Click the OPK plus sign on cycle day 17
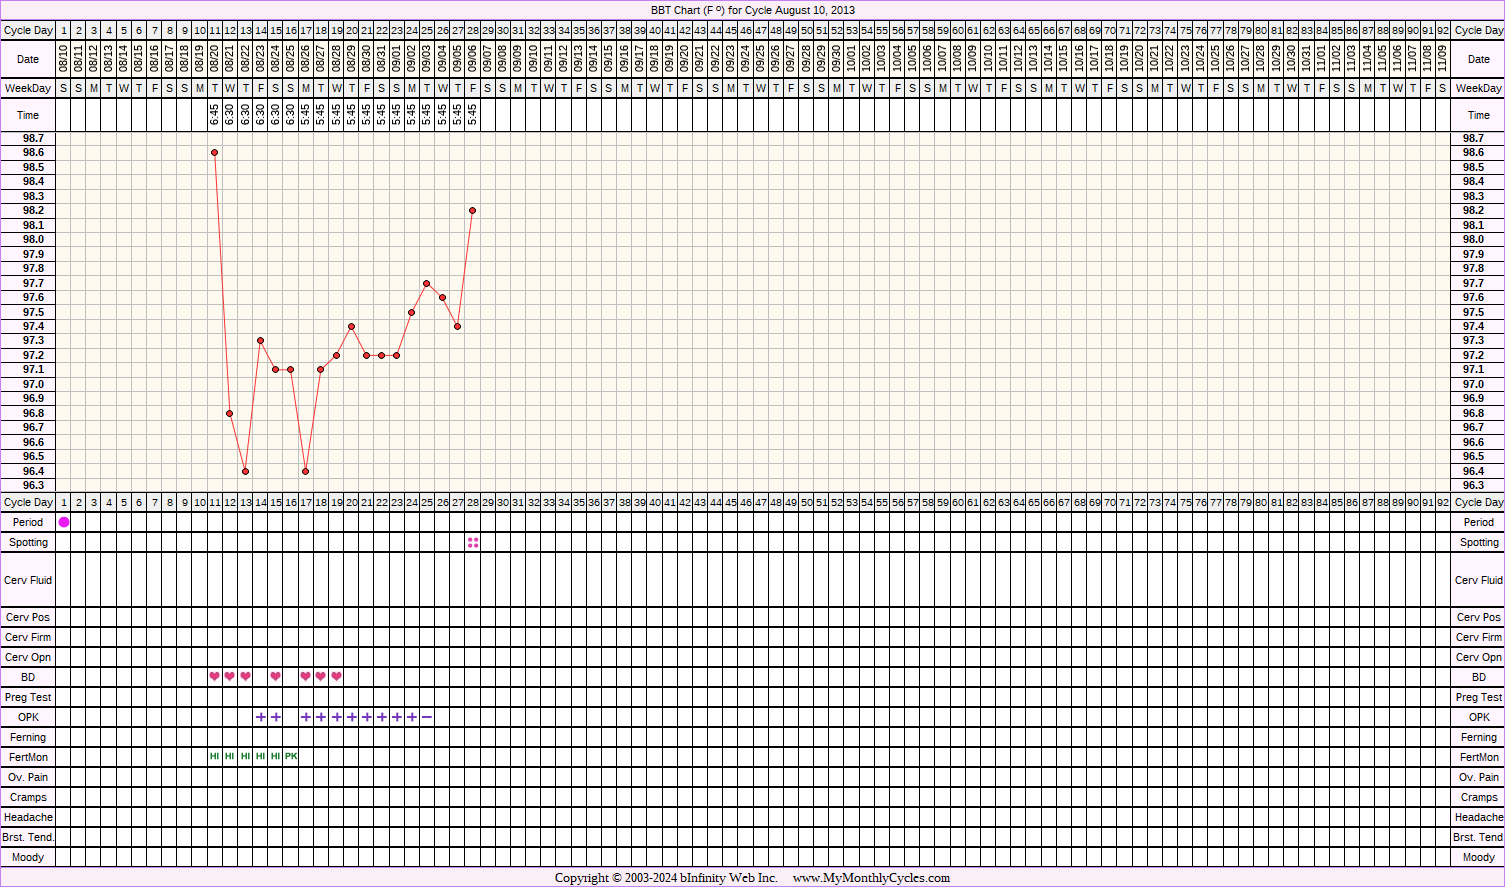Image resolution: width=1505 pixels, height=887 pixels. tap(306, 717)
